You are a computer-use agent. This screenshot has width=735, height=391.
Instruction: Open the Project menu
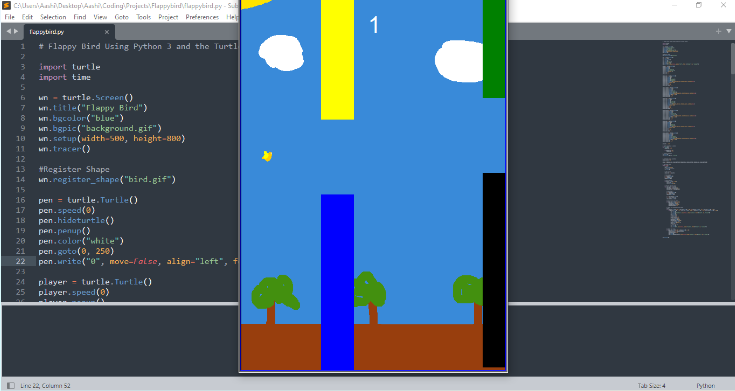pyautogui.click(x=168, y=17)
